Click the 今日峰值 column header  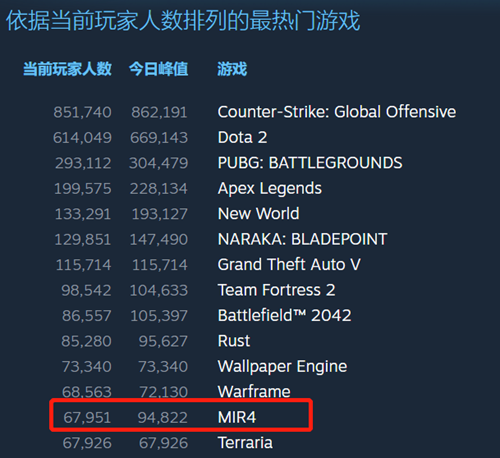[159, 69]
